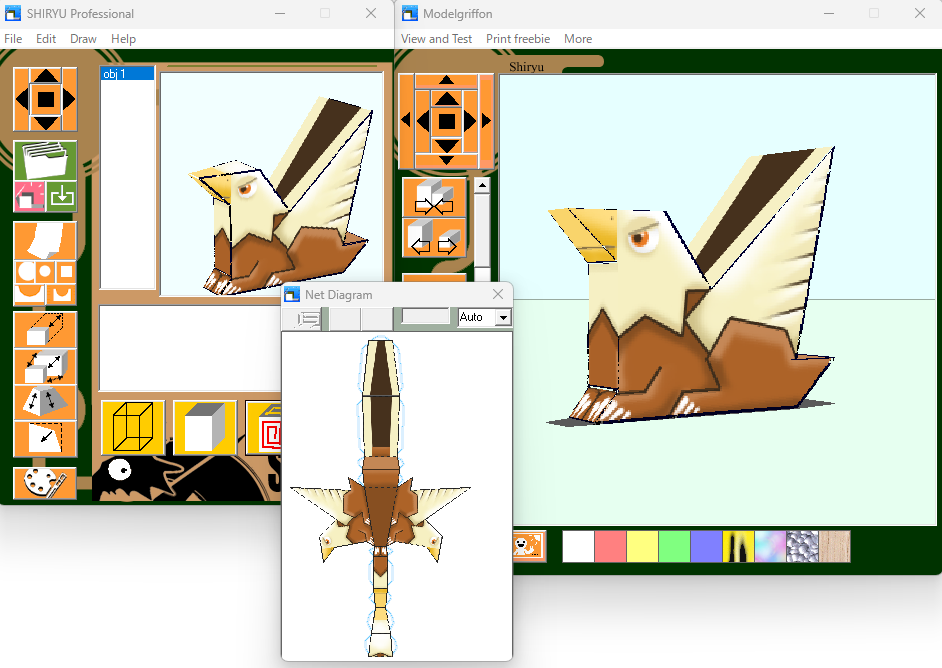942x668 pixels.
Task: Open the paint palette tool
Action: 45,483
